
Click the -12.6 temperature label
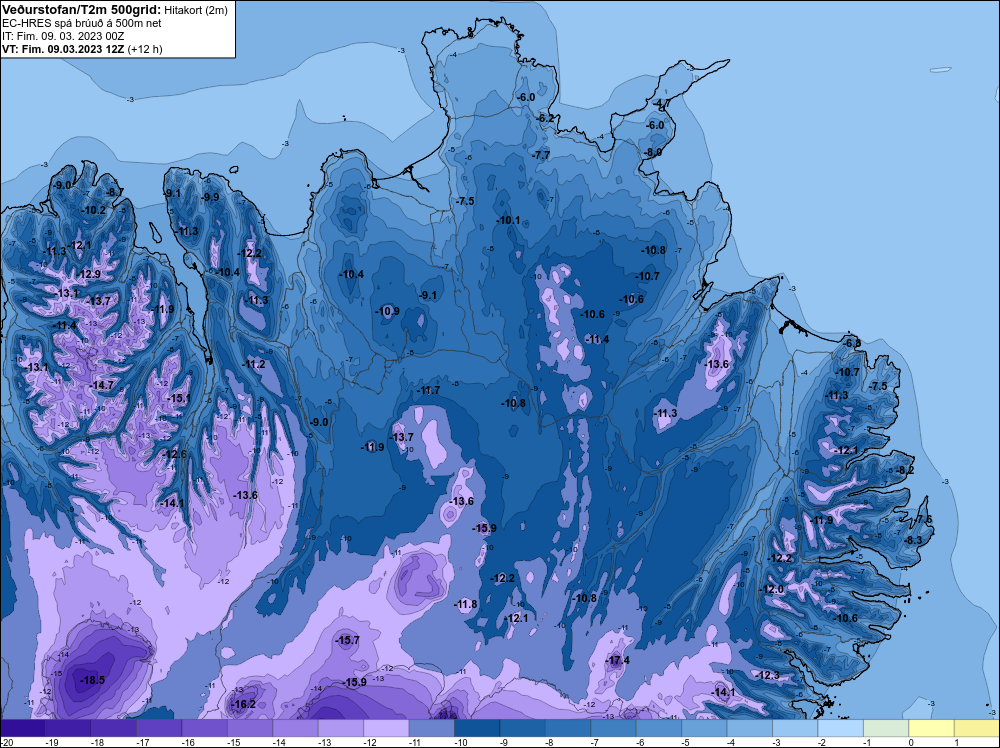tap(175, 454)
